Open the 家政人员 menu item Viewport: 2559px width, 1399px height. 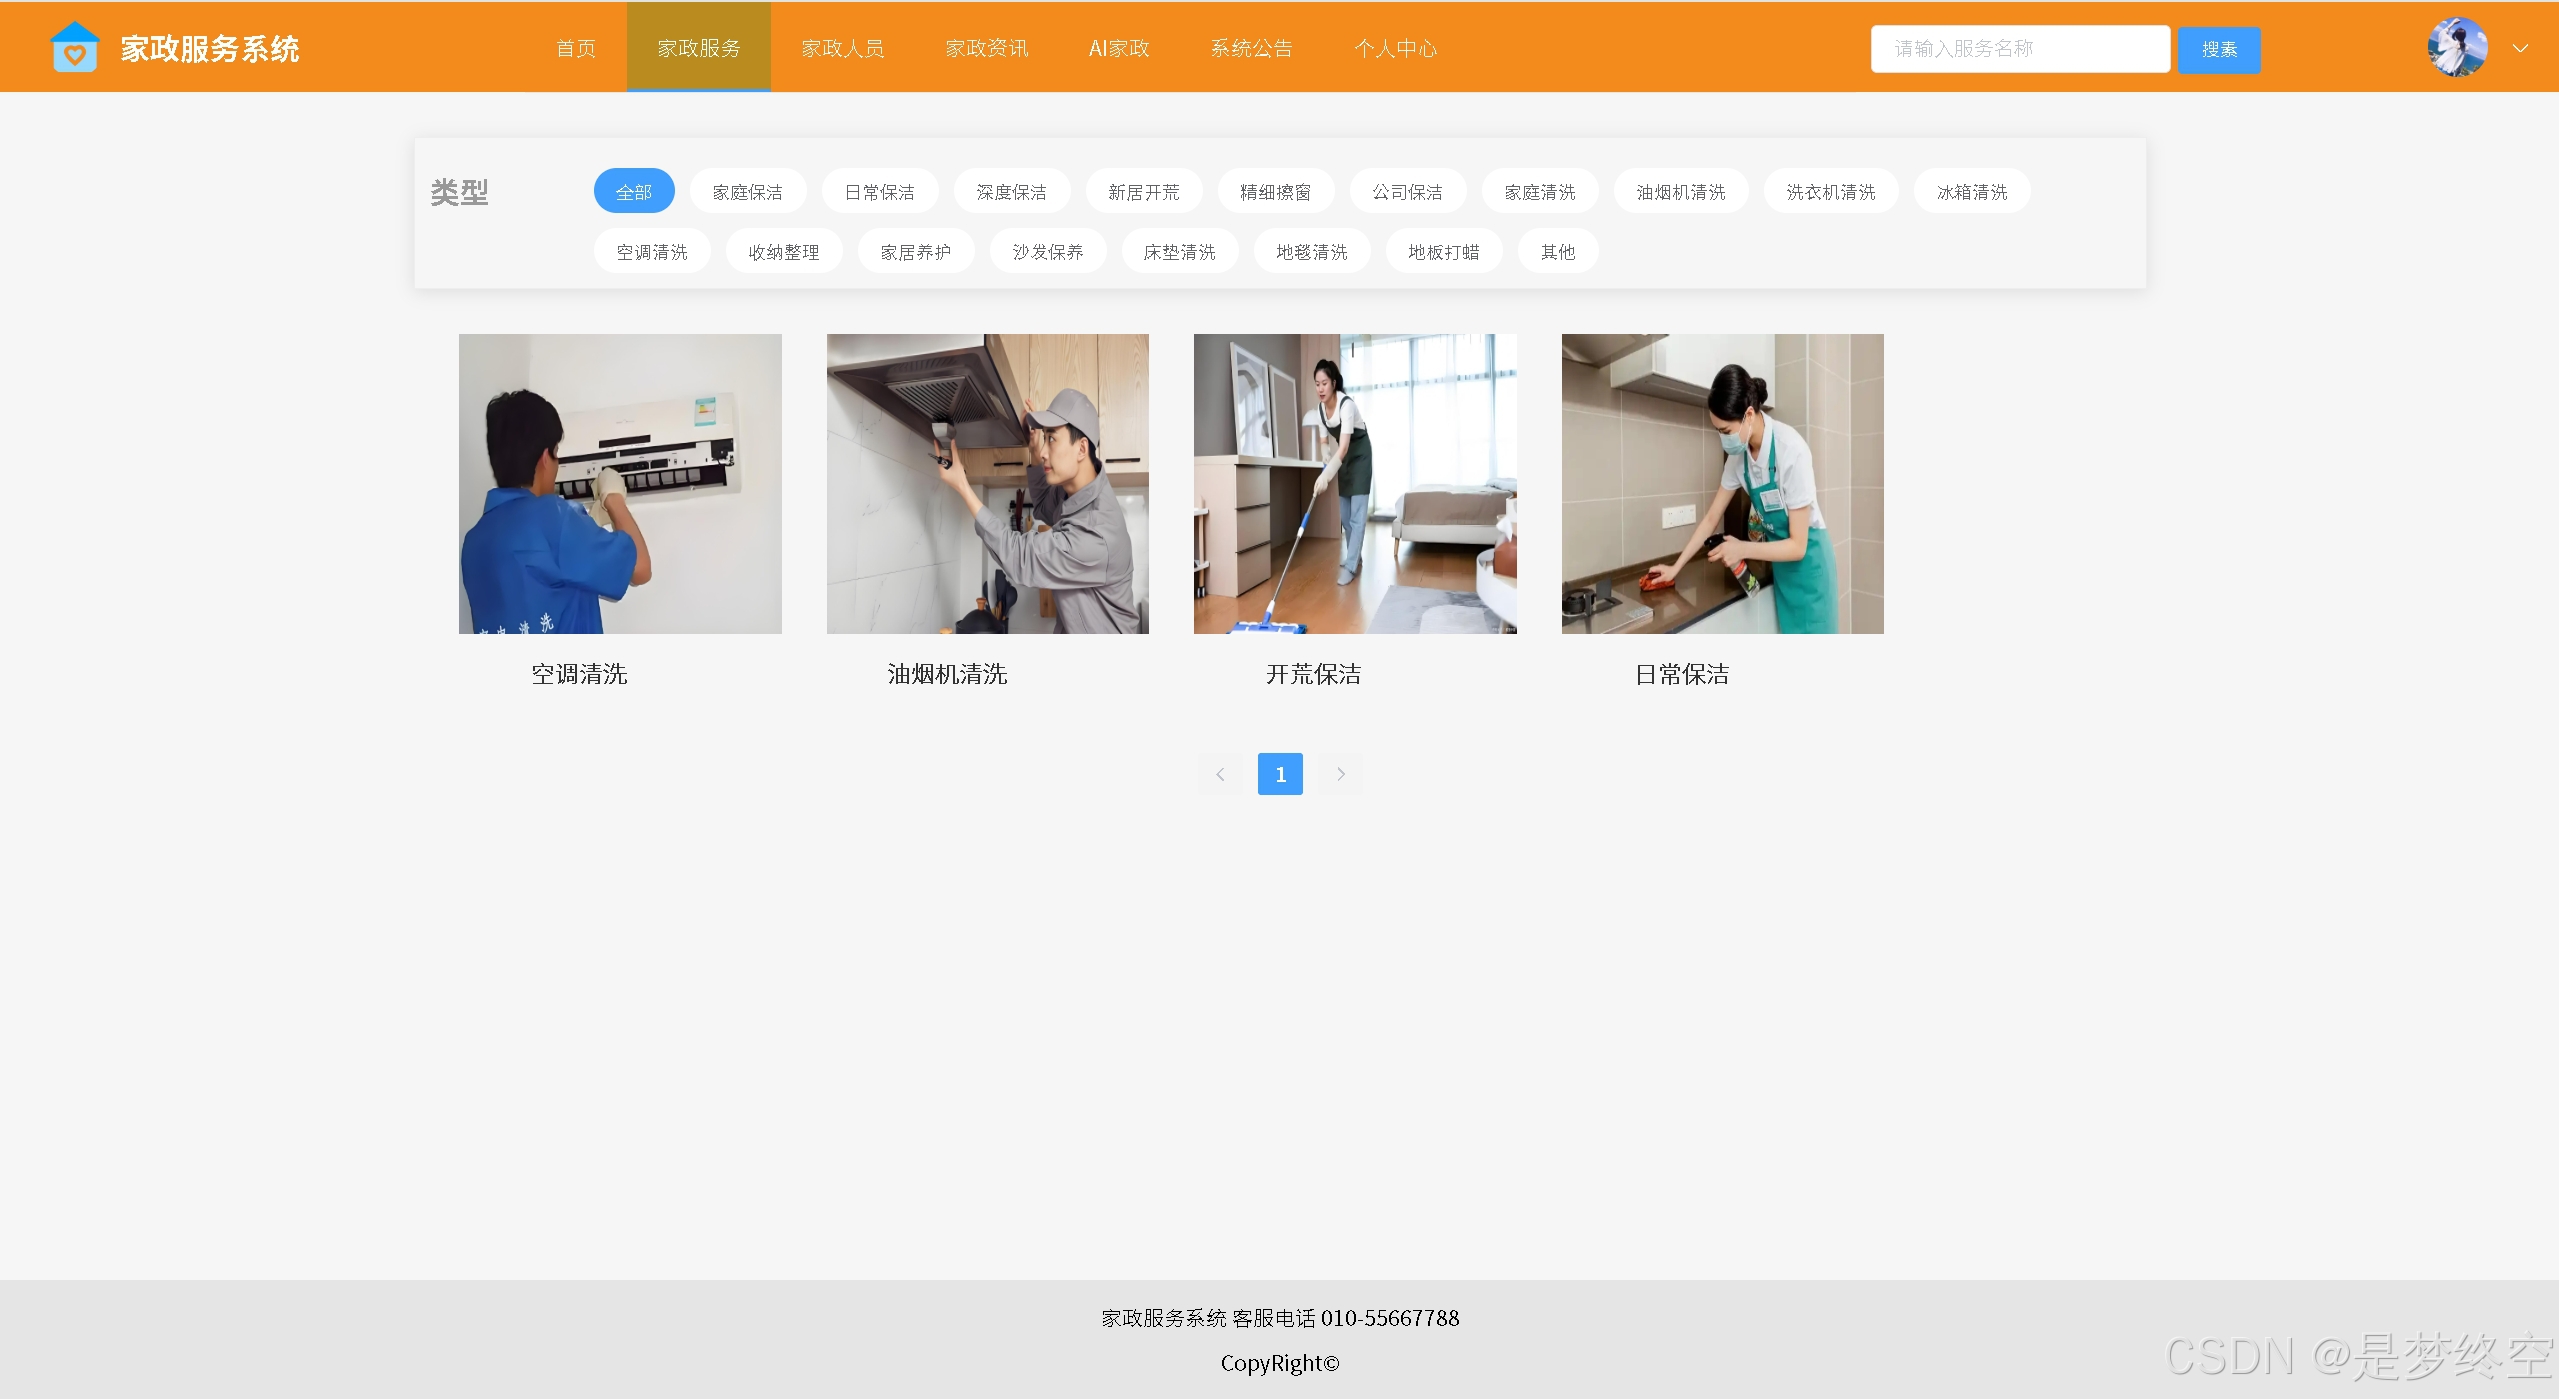(x=842, y=48)
